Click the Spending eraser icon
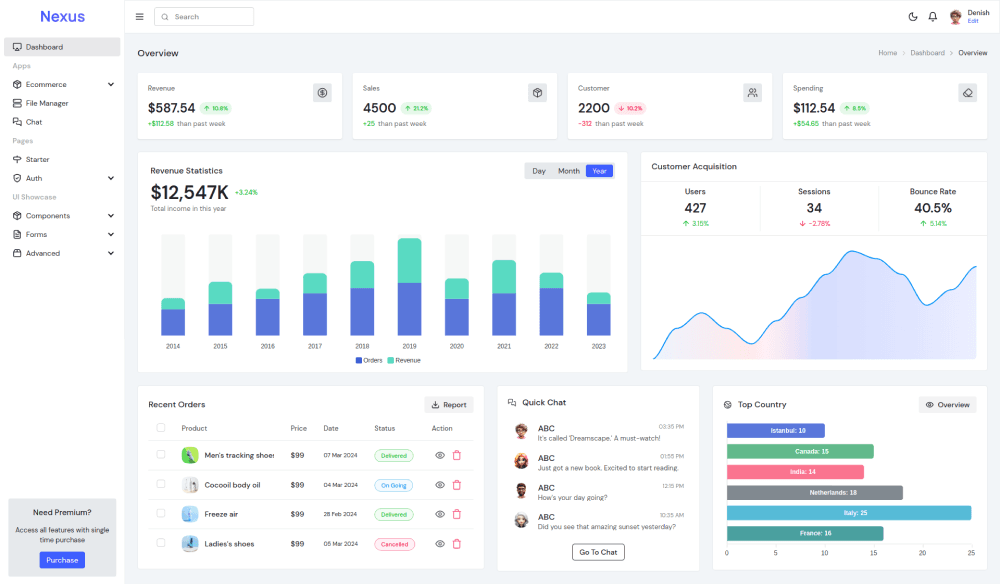This screenshot has width=1000, height=585. 967,93
